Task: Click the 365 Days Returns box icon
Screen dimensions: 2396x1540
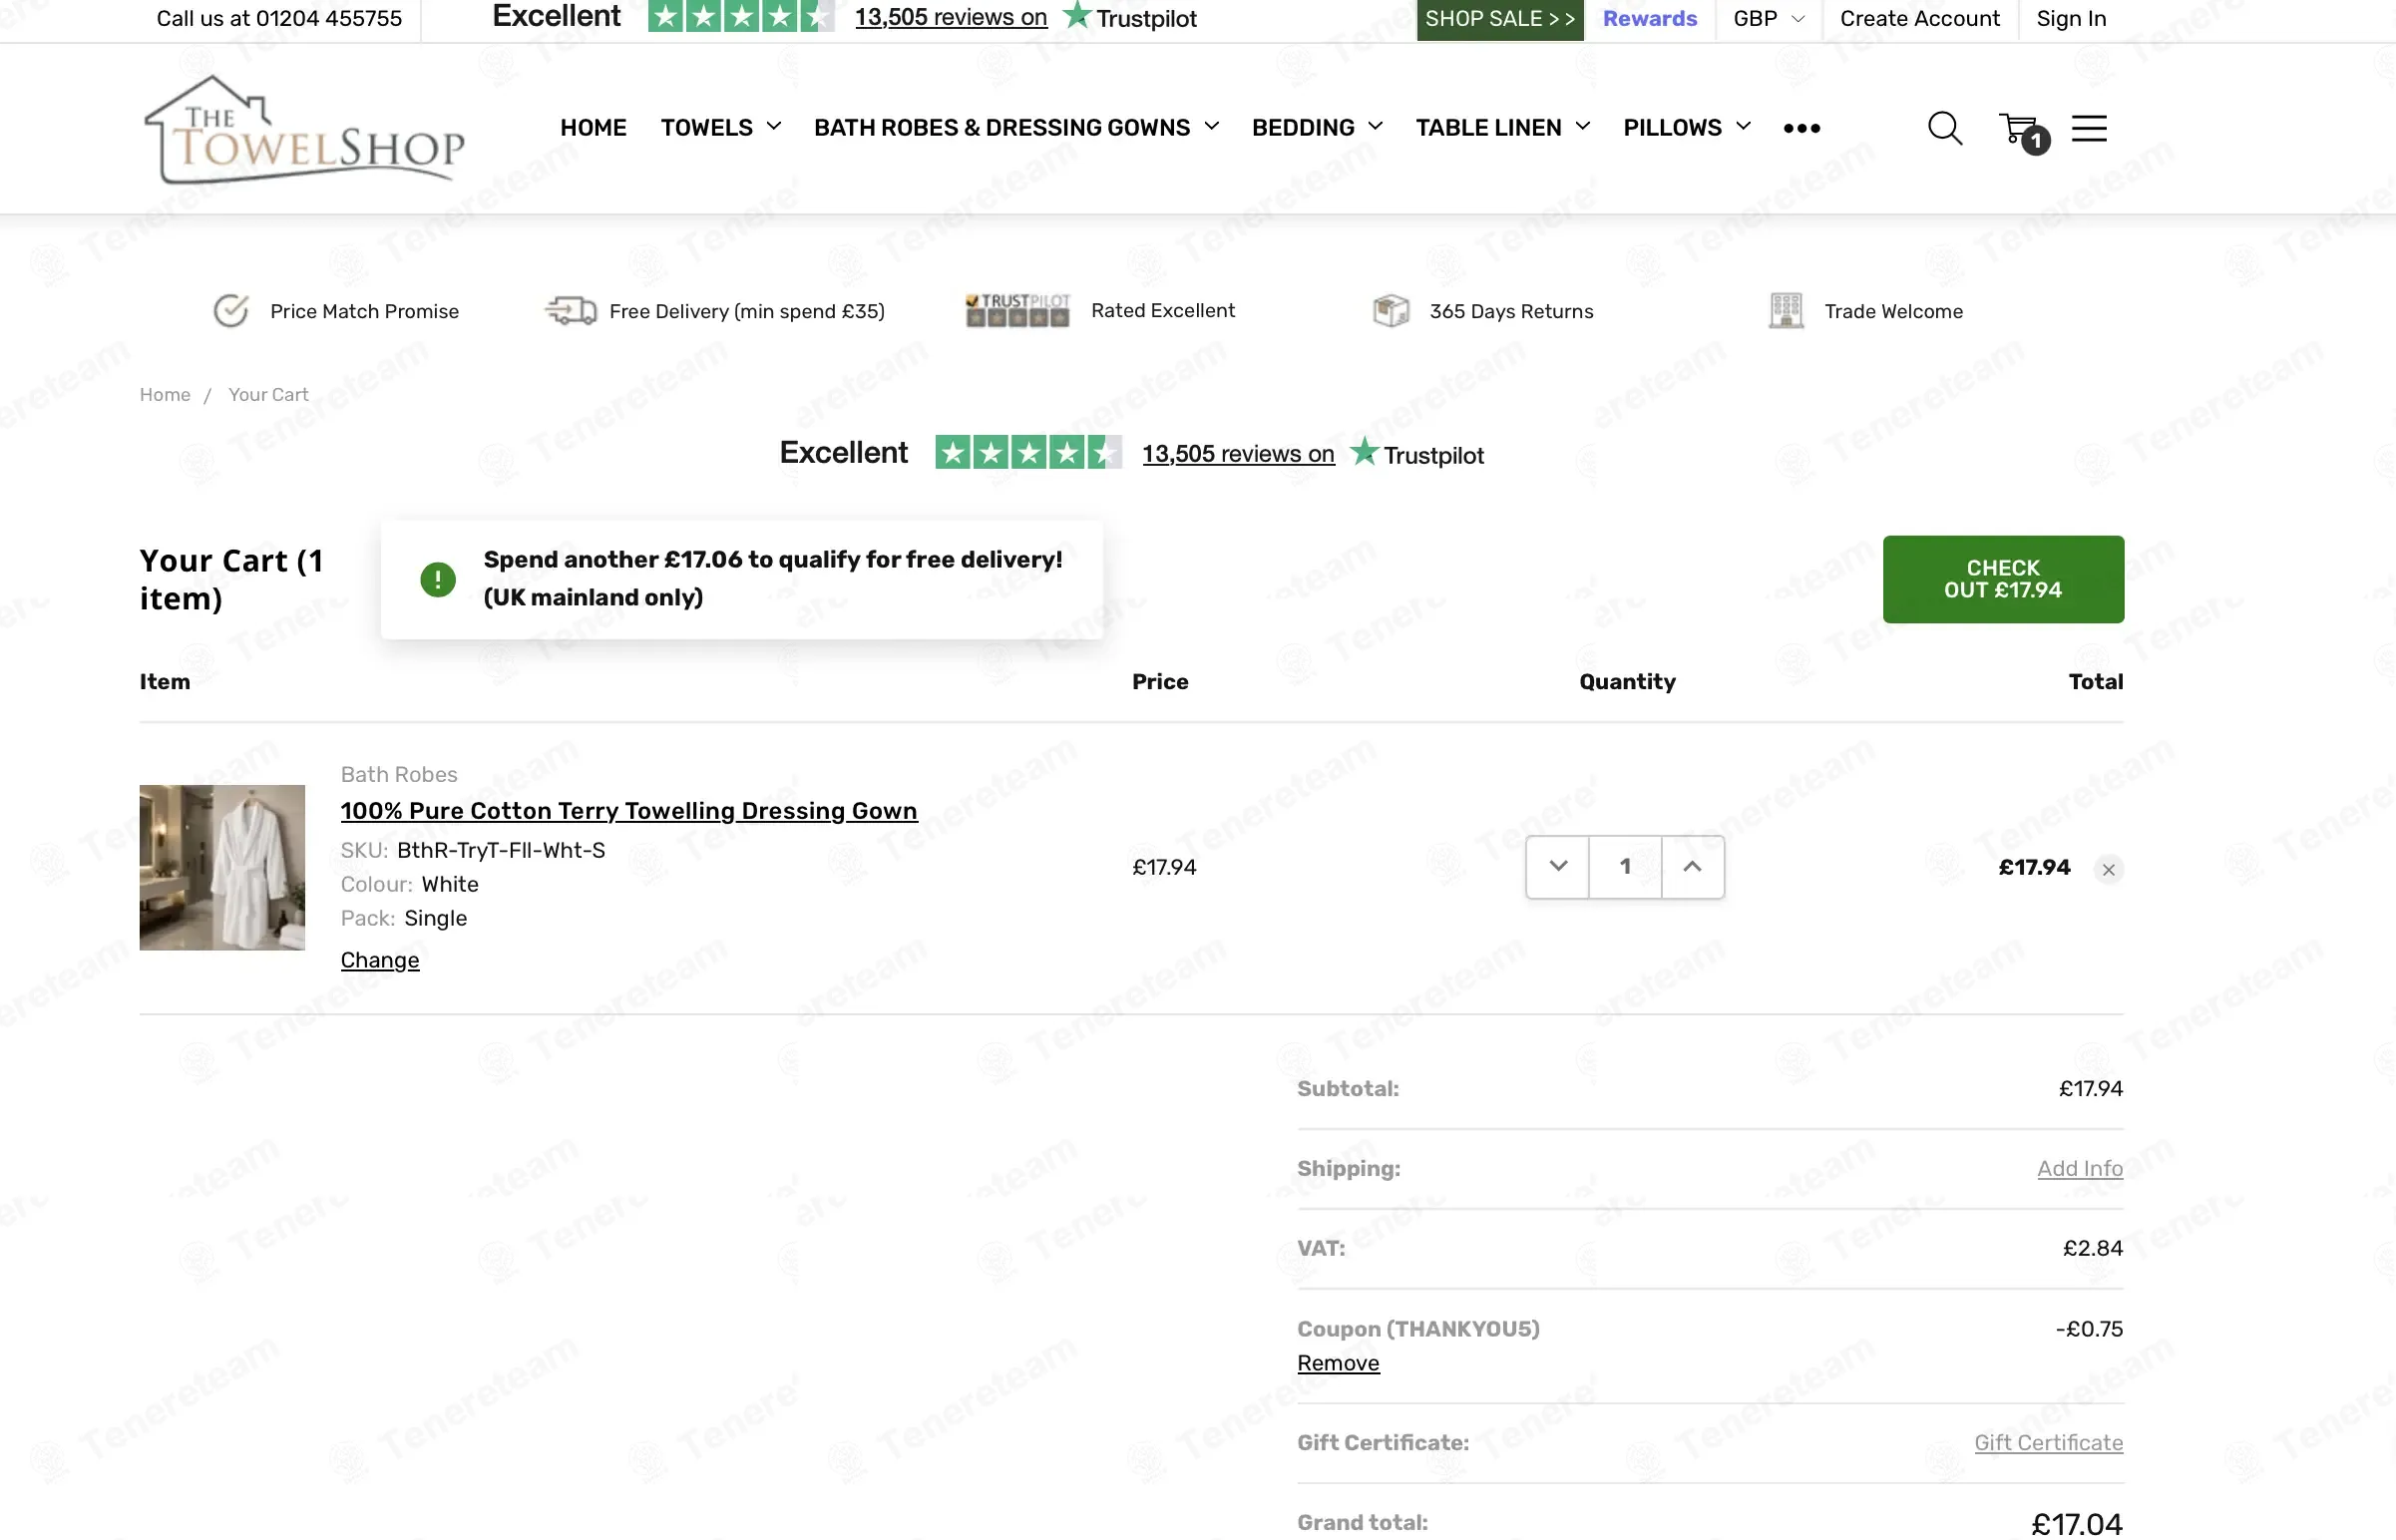Action: (x=1391, y=311)
